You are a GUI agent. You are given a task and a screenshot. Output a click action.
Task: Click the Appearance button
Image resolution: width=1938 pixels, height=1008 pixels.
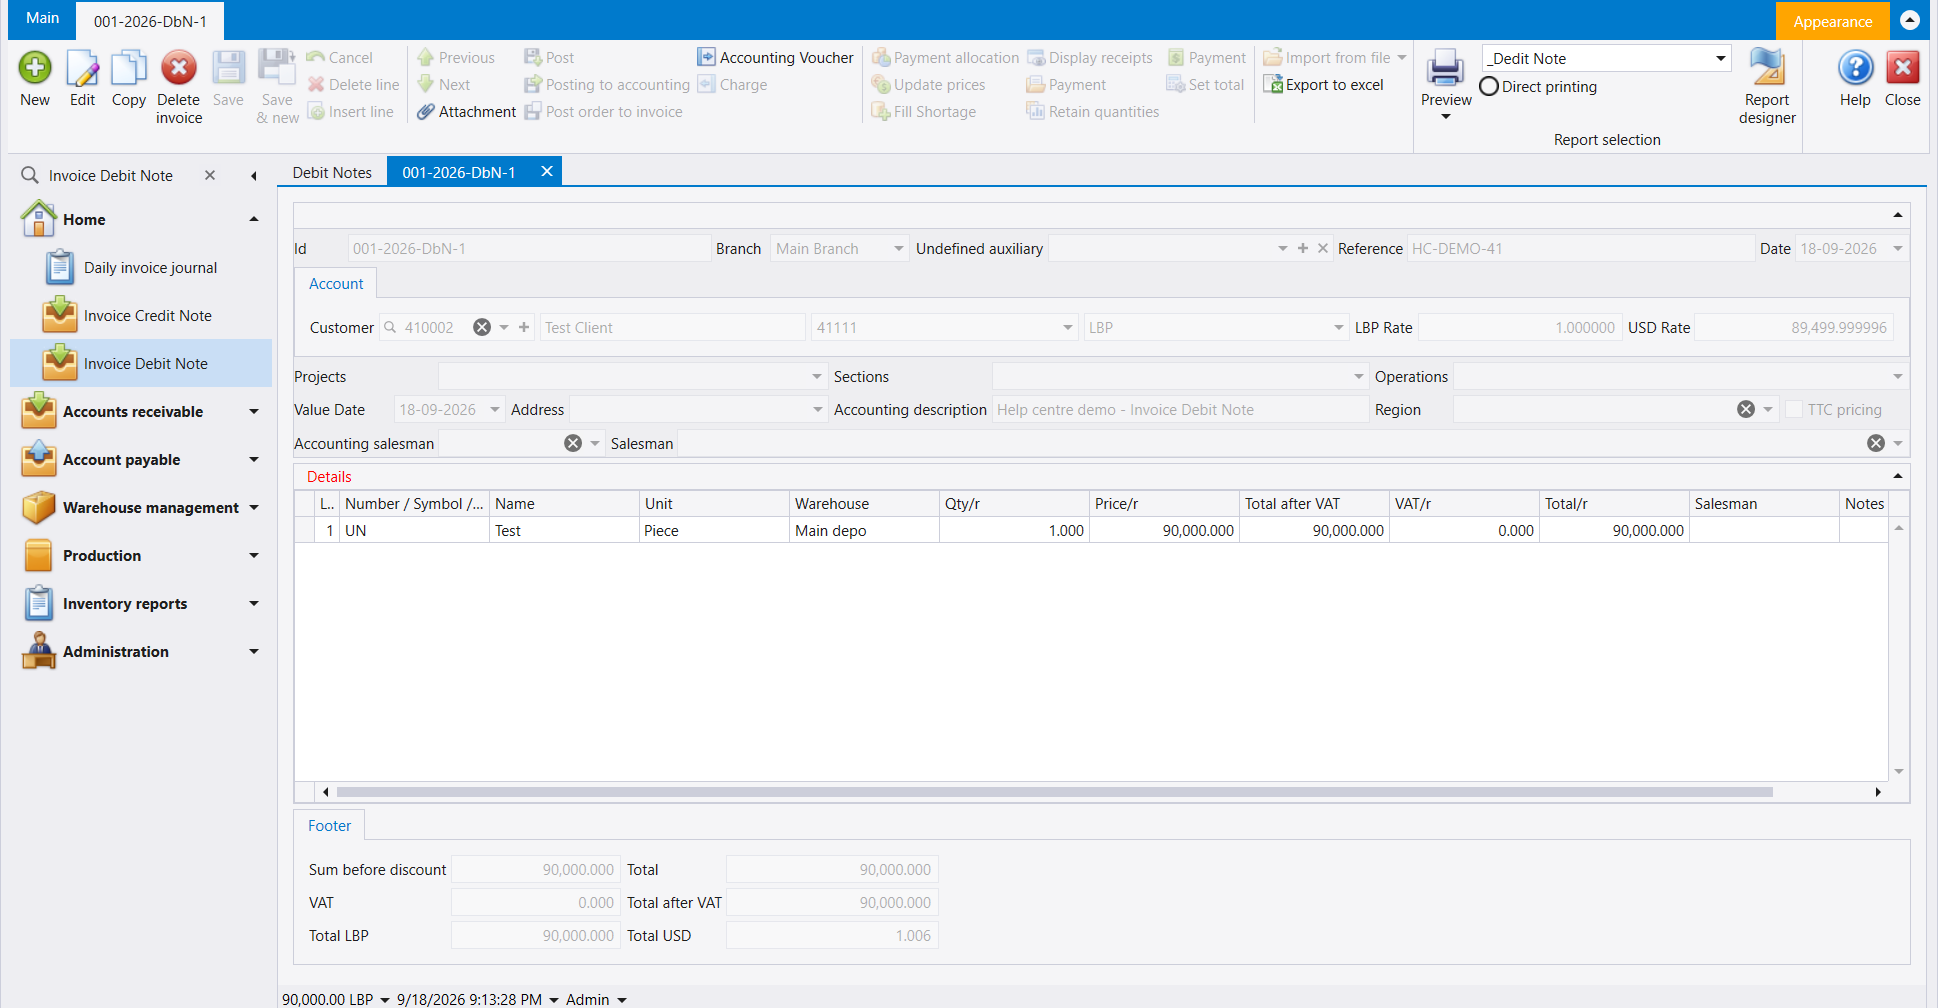[1832, 21]
